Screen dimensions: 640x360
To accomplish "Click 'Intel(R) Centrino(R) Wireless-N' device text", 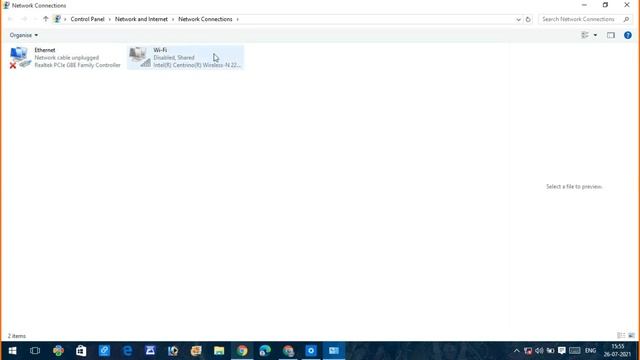I will pos(197,65).
